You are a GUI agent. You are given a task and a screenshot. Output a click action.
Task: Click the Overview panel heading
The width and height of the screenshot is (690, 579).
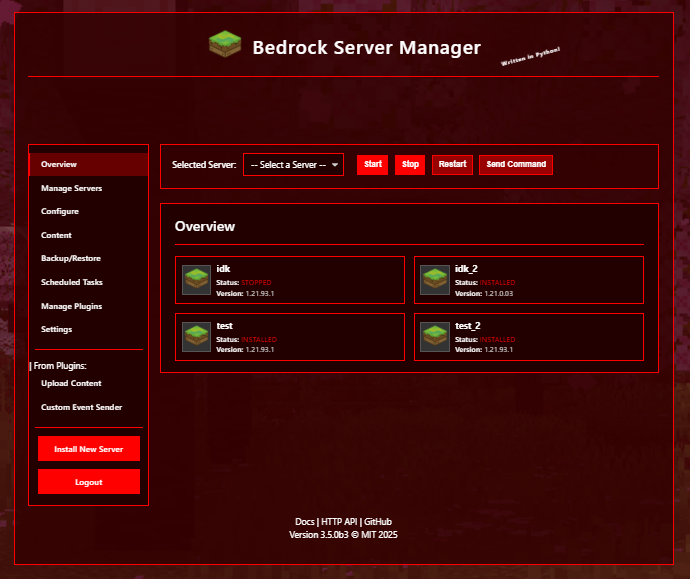click(205, 226)
